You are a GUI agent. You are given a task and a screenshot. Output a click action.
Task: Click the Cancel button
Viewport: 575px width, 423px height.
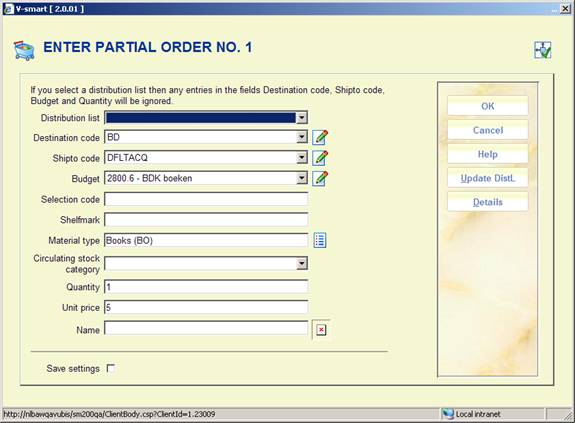point(487,130)
